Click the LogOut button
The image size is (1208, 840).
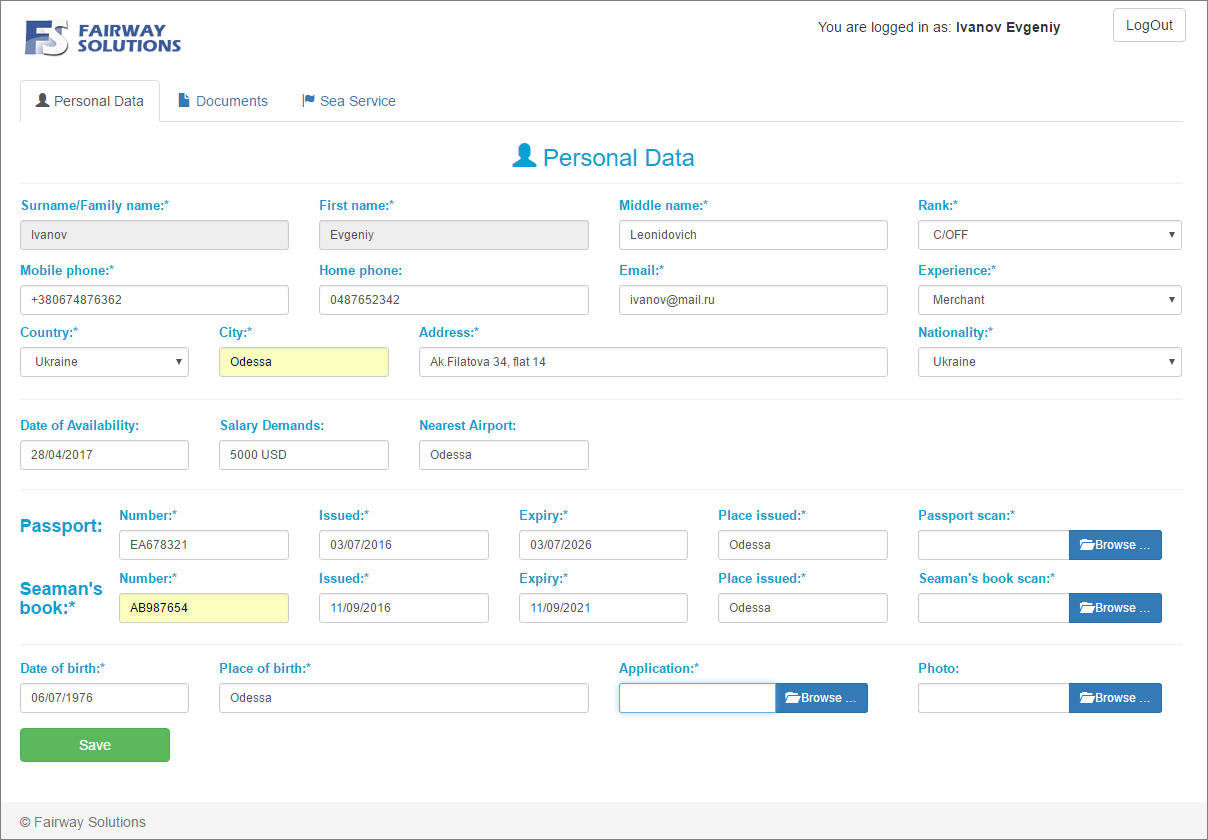coord(1149,25)
